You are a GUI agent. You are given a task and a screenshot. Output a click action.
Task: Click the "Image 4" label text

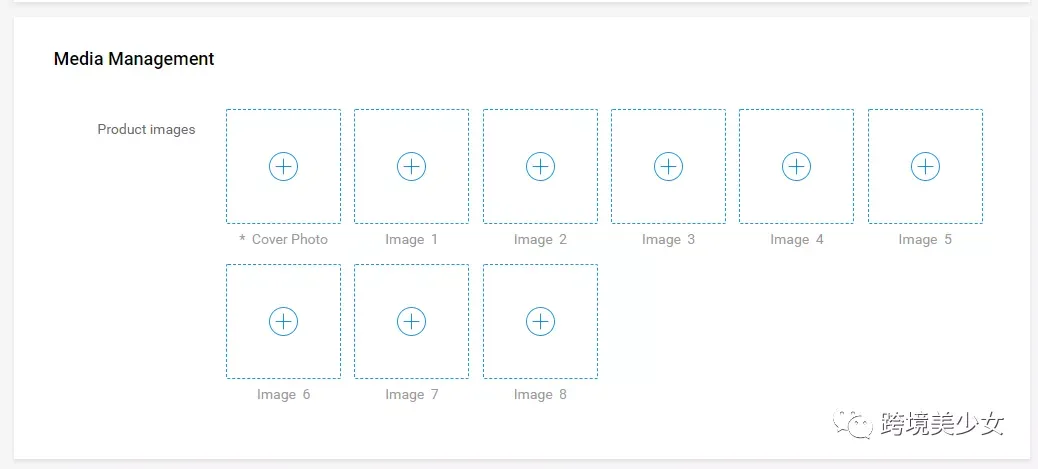pyautogui.click(x=796, y=239)
